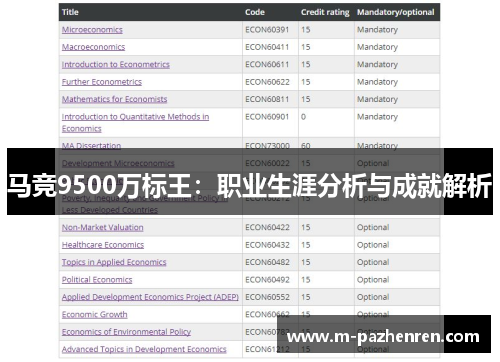The height and width of the screenshot is (362, 500).
Task: Open Healthcare Economics link
Action: [103, 245]
